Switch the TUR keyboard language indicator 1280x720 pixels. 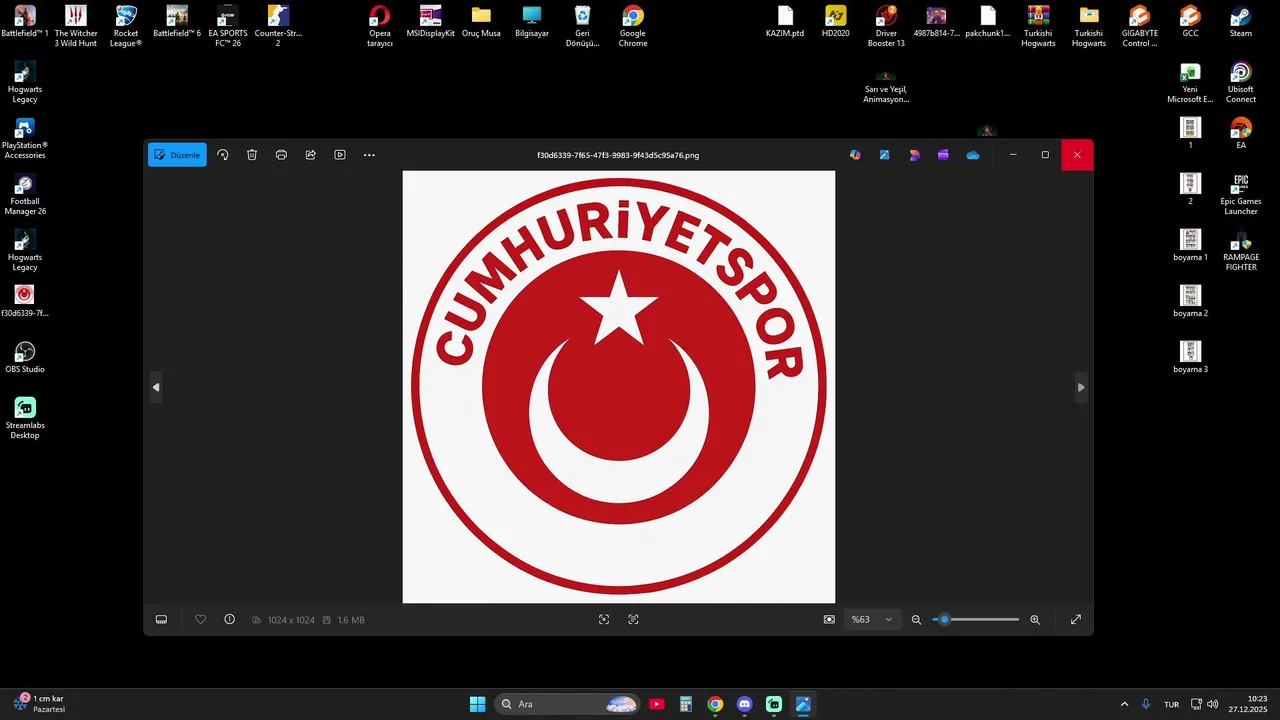(x=1171, y=704)
